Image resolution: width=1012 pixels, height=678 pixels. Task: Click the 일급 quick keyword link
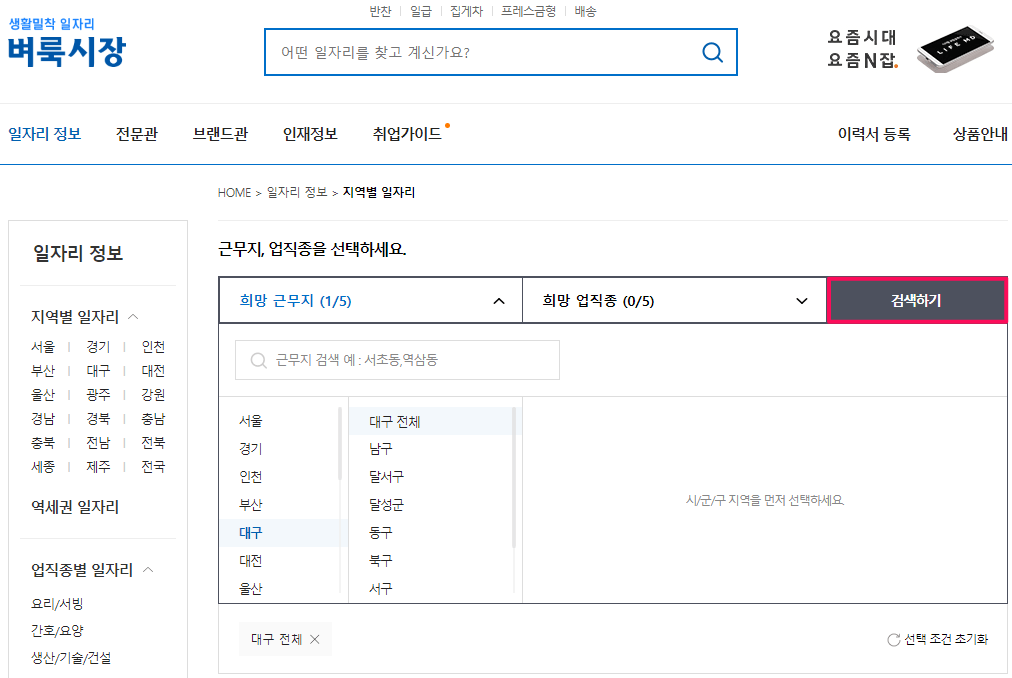pos(421,11)
